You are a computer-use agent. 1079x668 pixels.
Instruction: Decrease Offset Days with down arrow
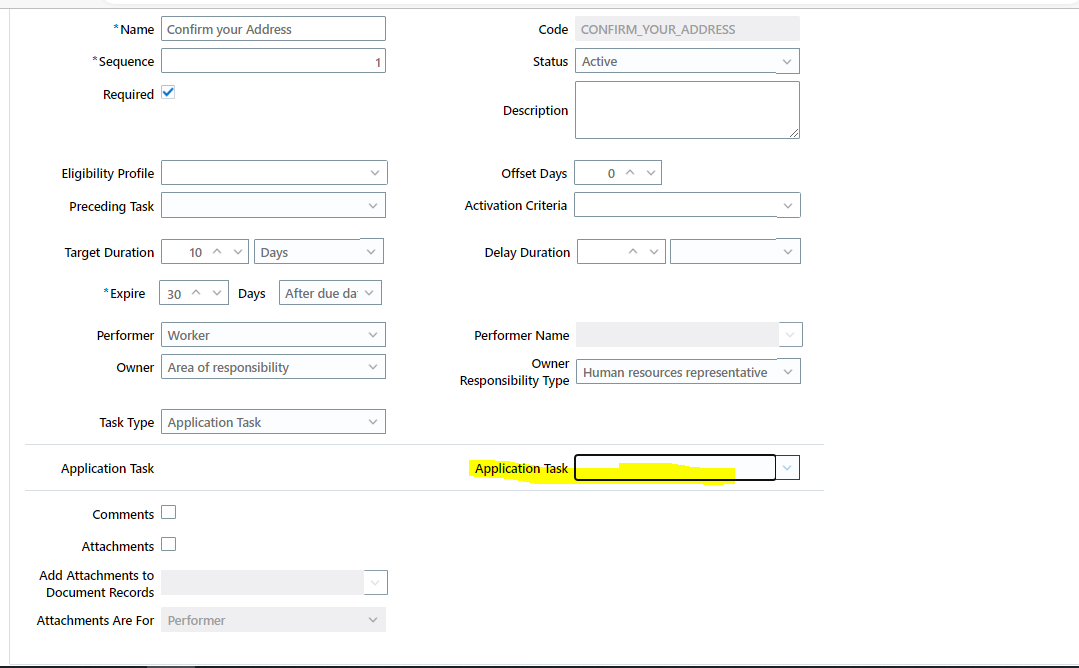pyautogui.click(x=650, y=173)
